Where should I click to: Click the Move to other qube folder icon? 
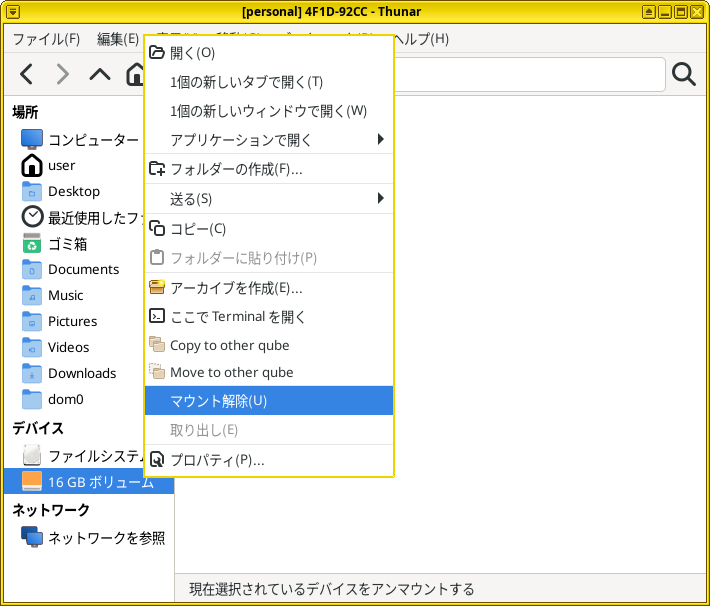[x=157, y=371]
